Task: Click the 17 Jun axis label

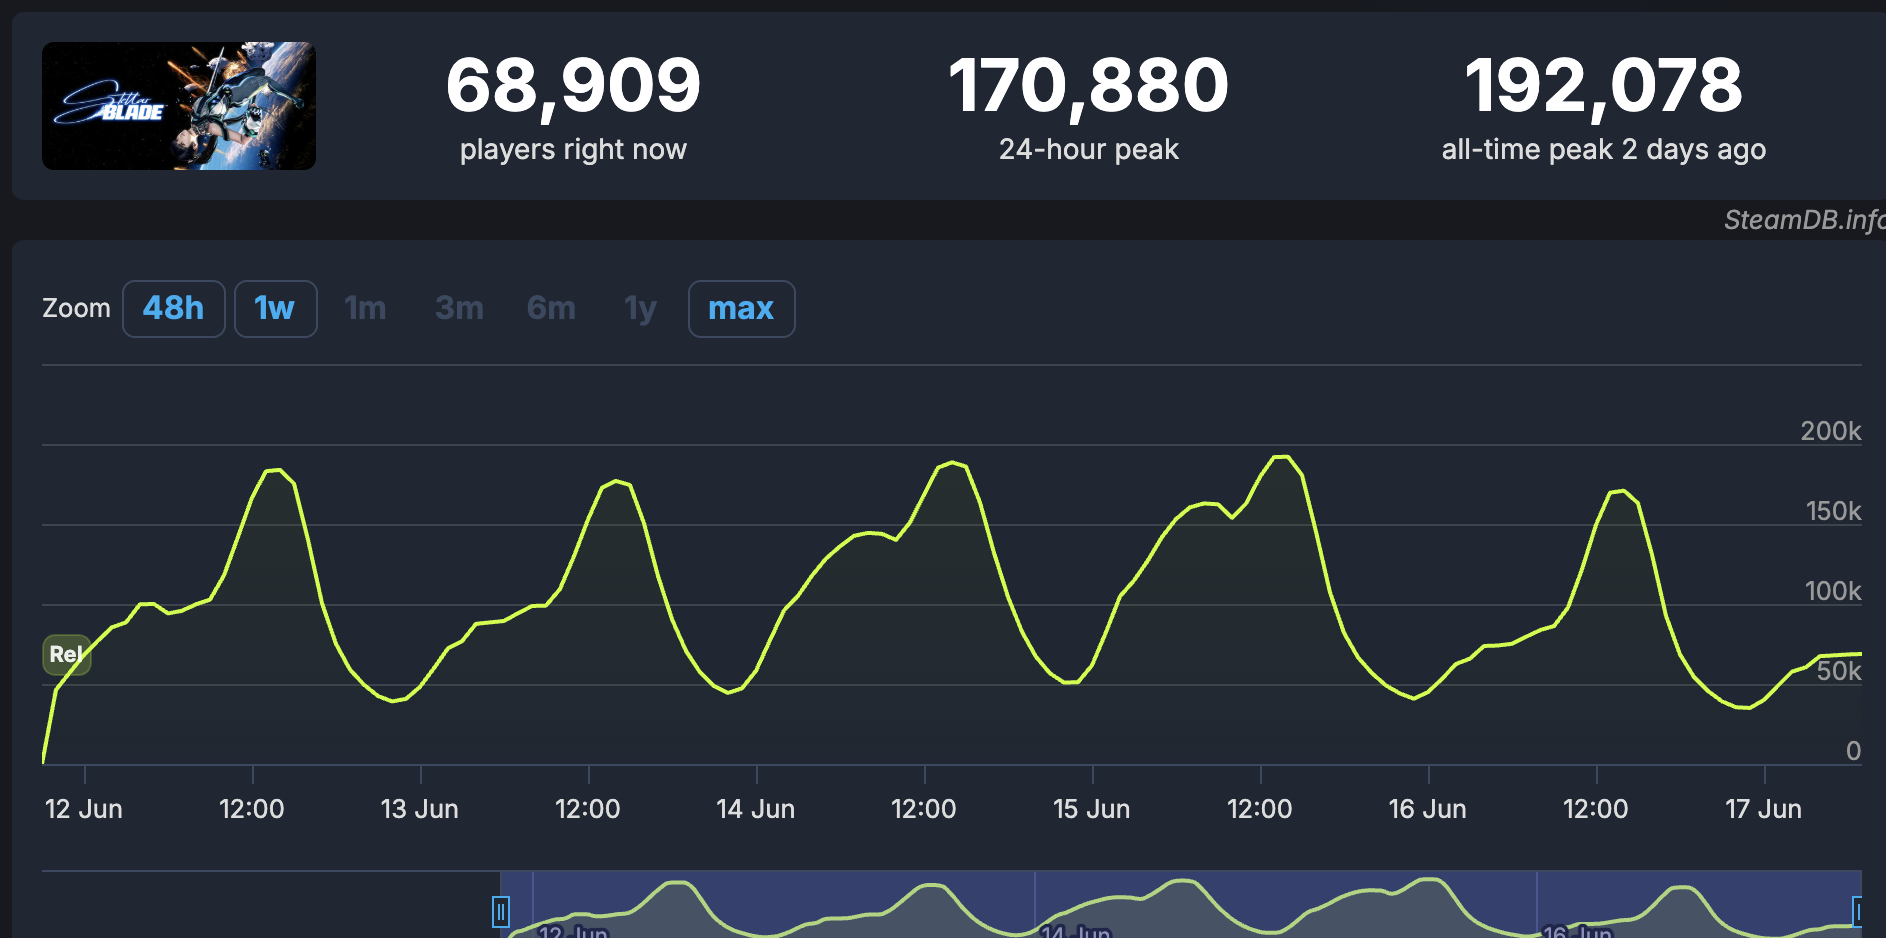Action: pos(1764,809)
